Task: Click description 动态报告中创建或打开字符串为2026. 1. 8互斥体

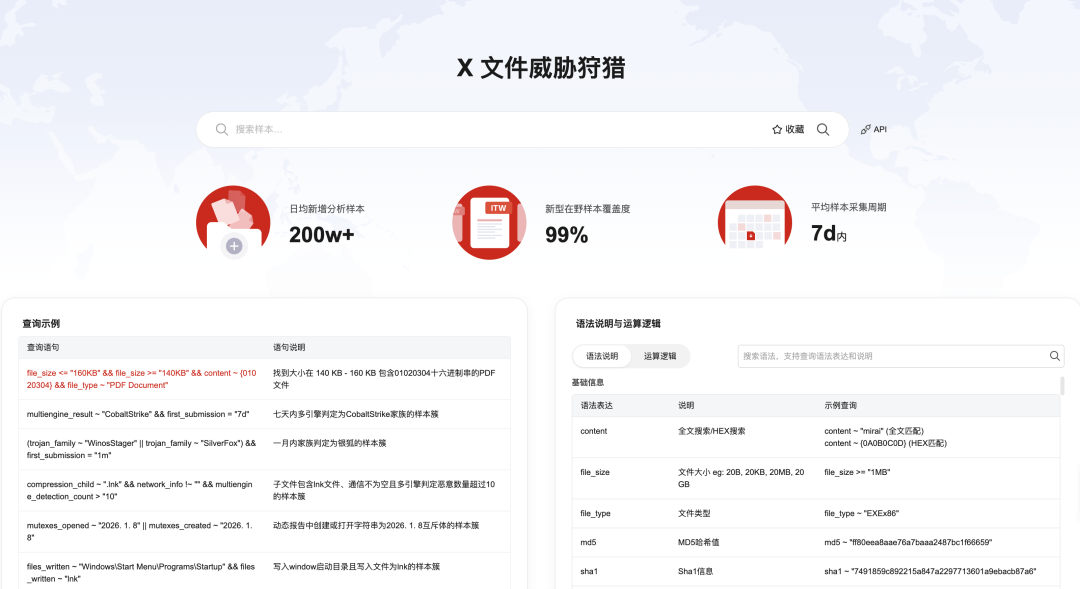Action: (376, 525)
